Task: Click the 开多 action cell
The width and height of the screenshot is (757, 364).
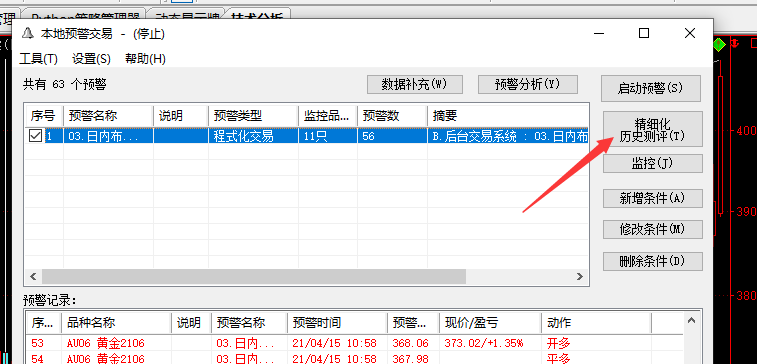Action: click(x=559, y=344)
